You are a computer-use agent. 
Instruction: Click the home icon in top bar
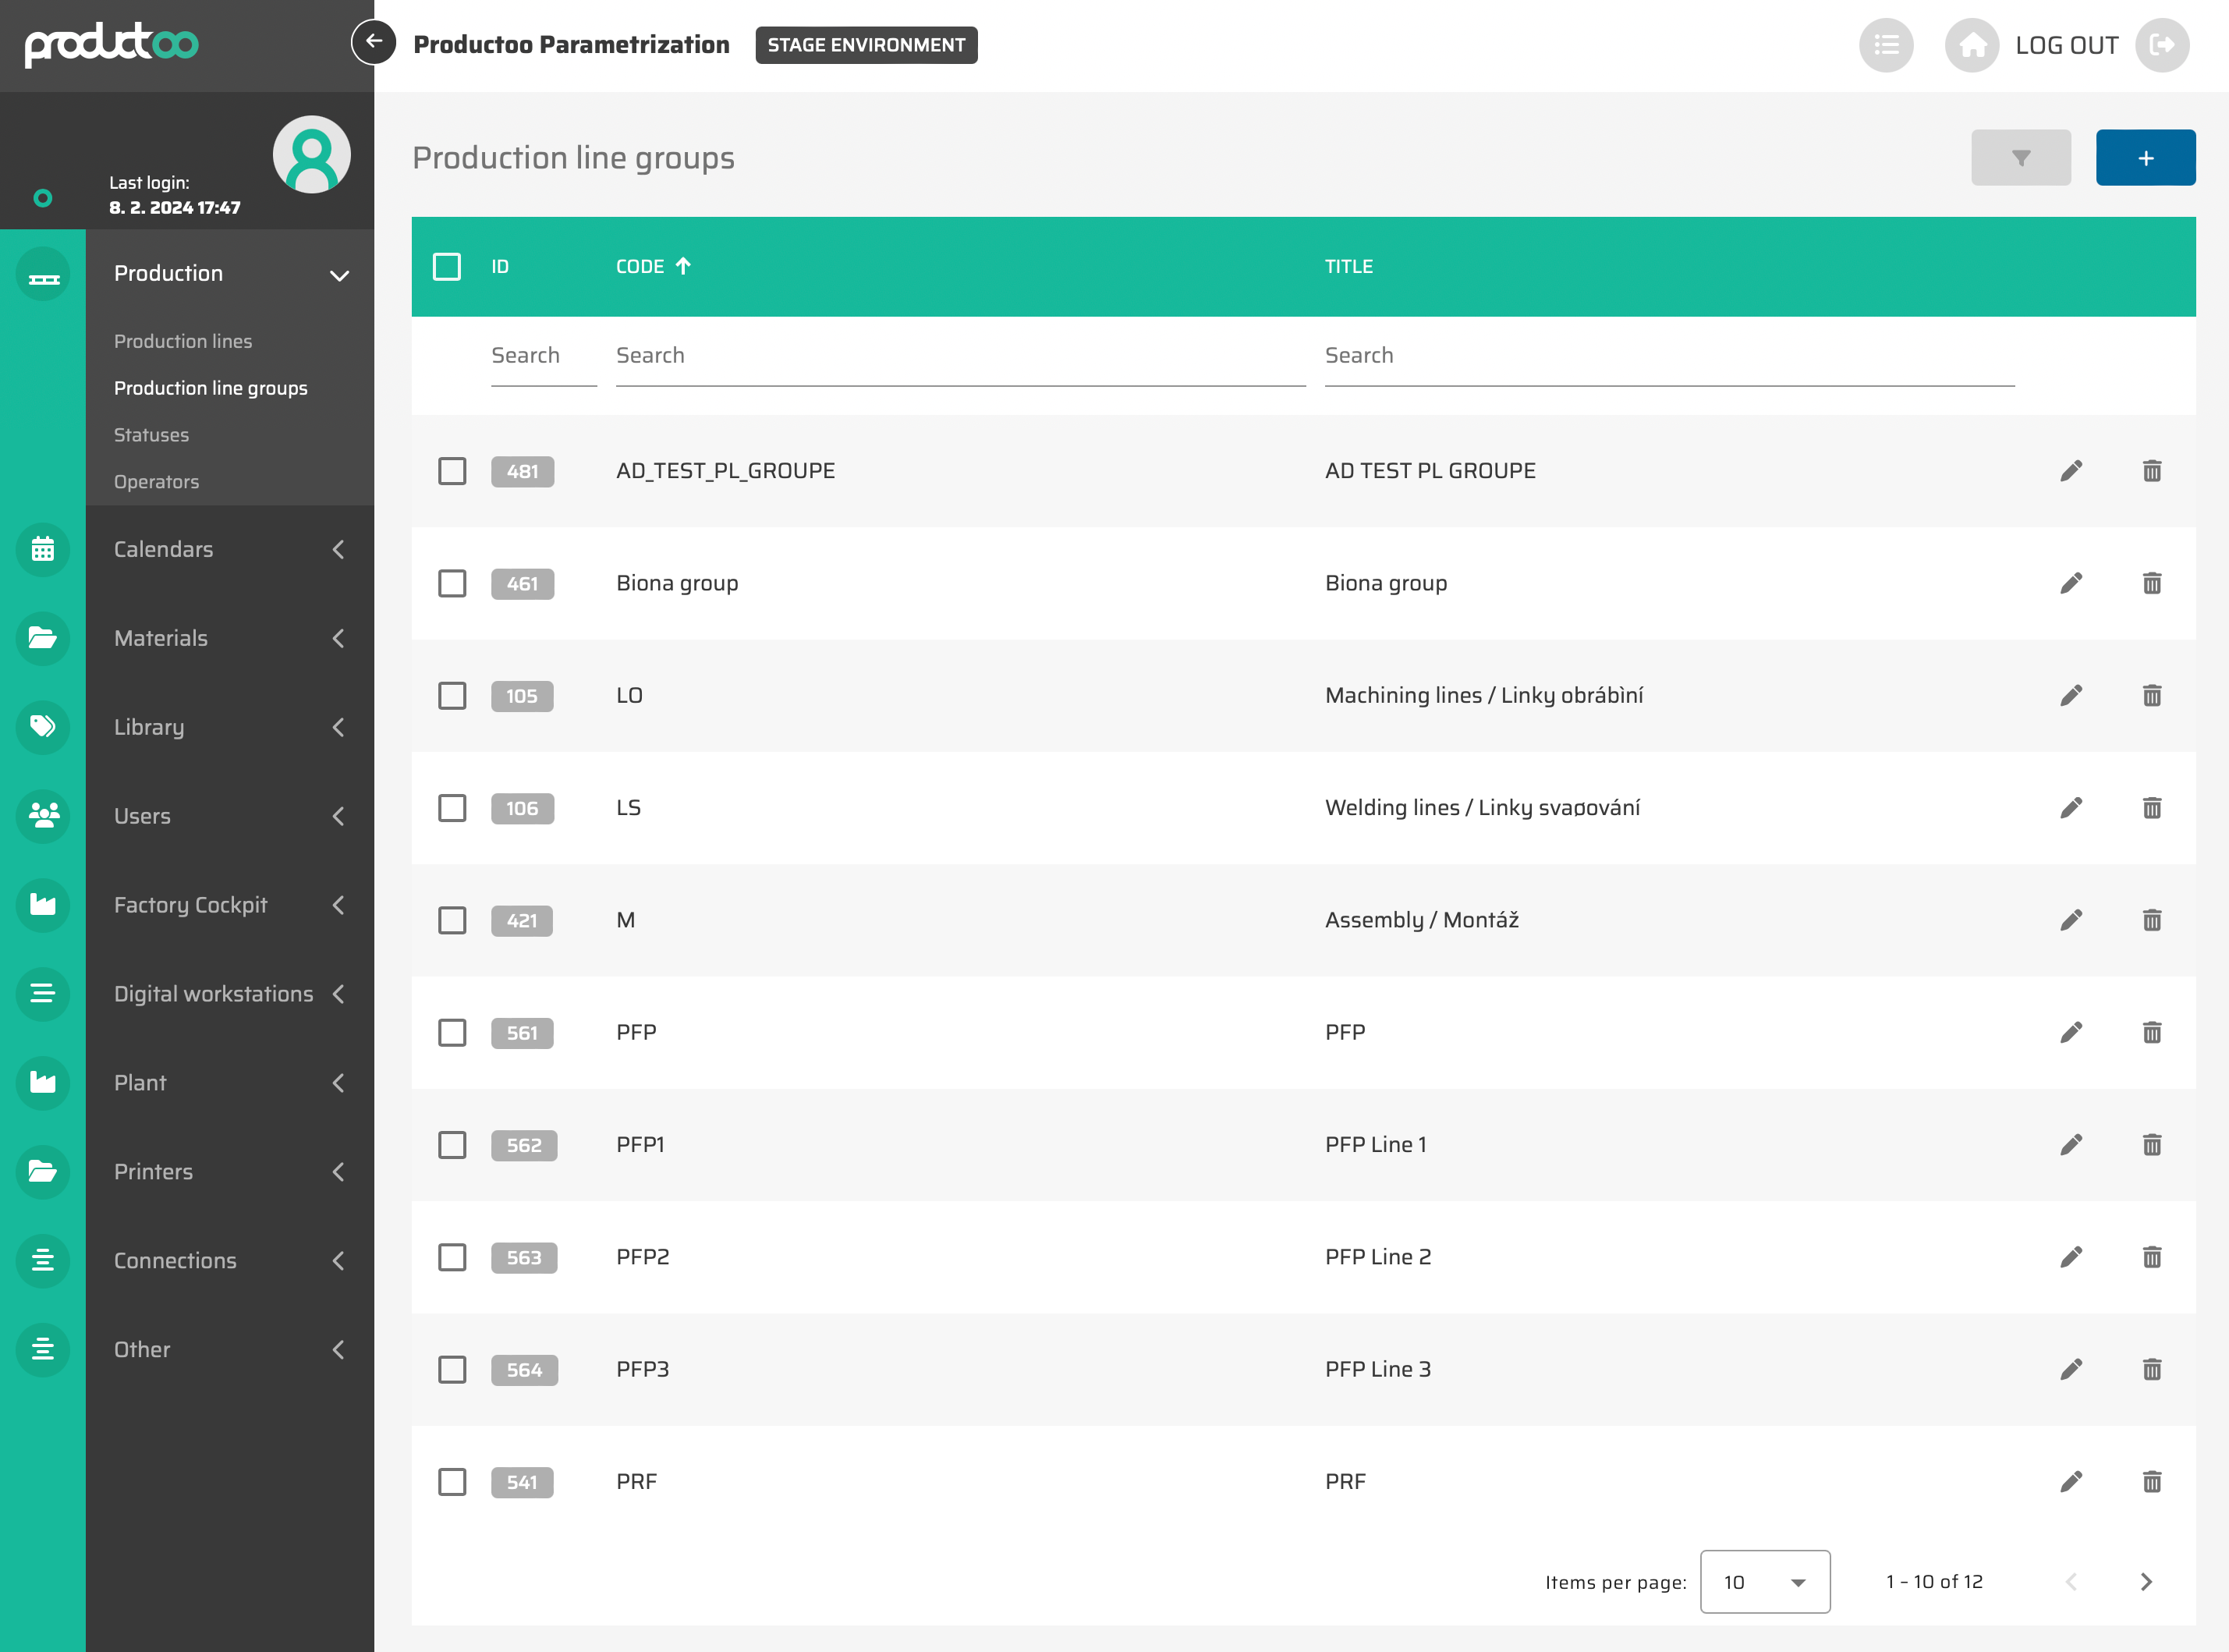1972,45
